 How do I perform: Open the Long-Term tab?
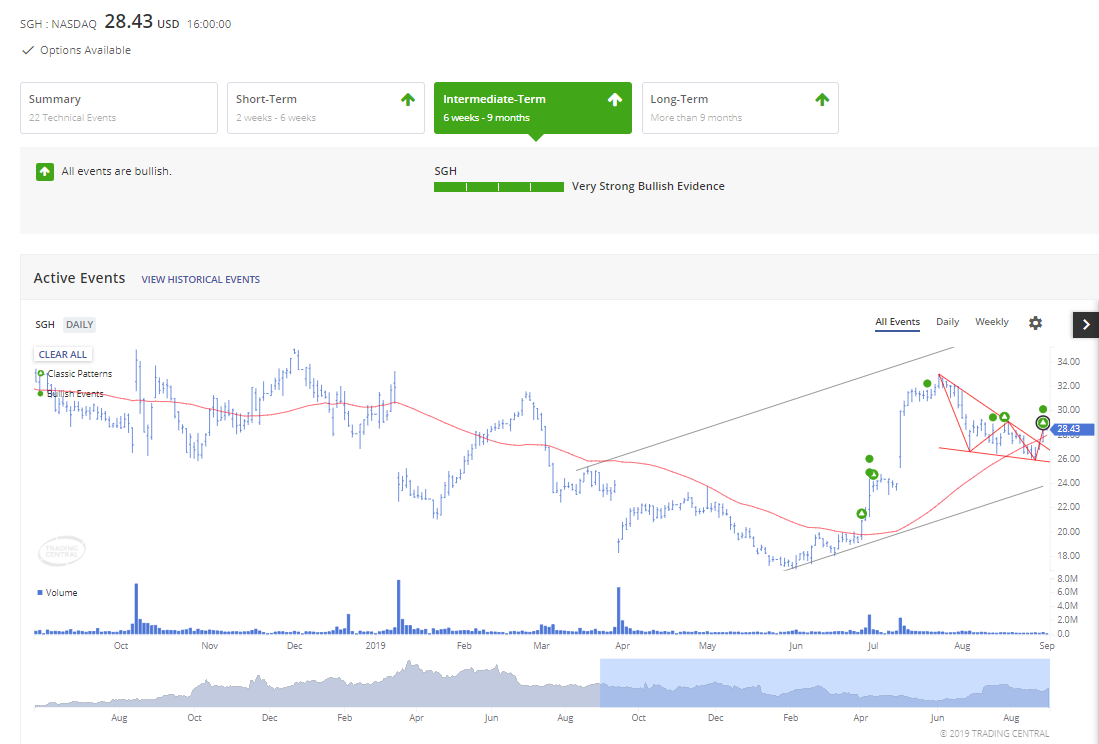(740, 108)
